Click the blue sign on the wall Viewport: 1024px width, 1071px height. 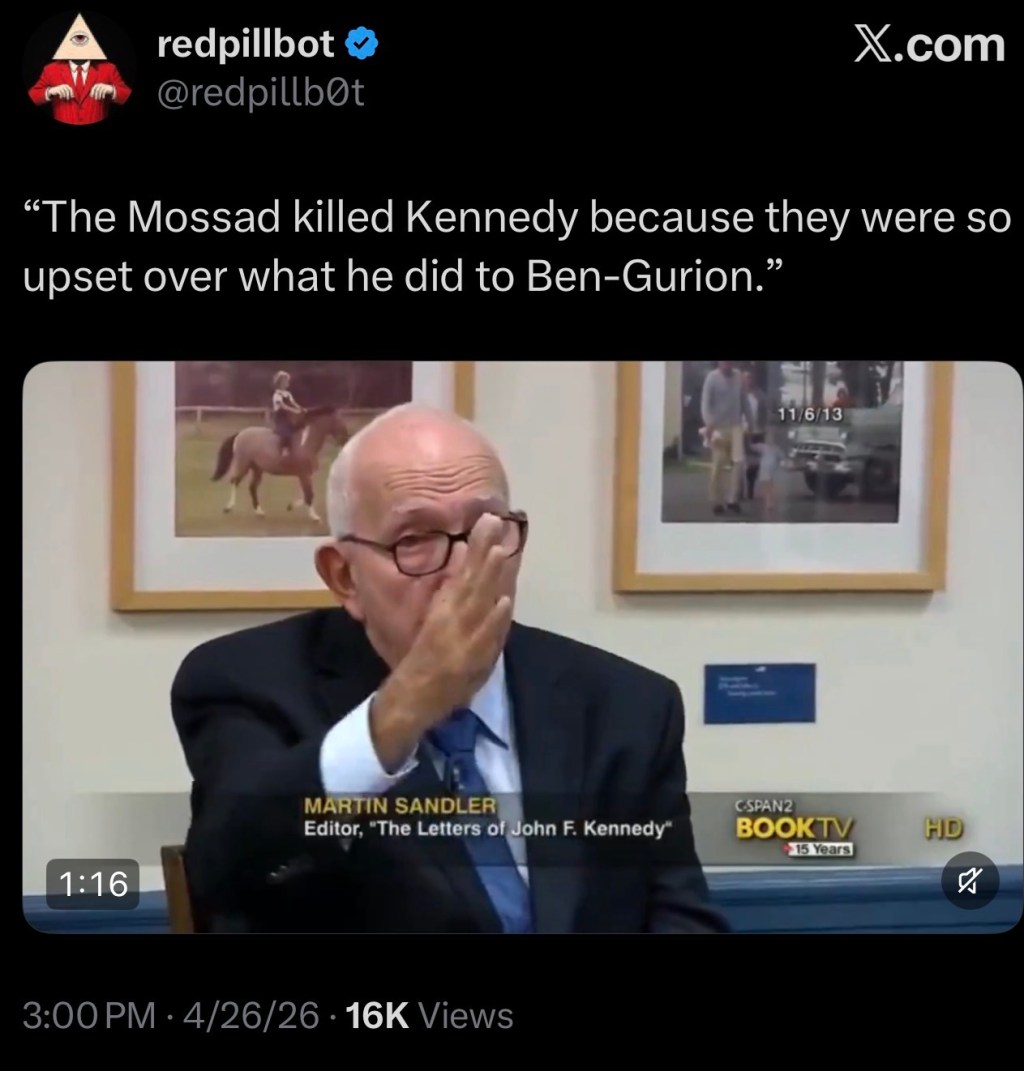pyautogui.click(x=760, y=693)
